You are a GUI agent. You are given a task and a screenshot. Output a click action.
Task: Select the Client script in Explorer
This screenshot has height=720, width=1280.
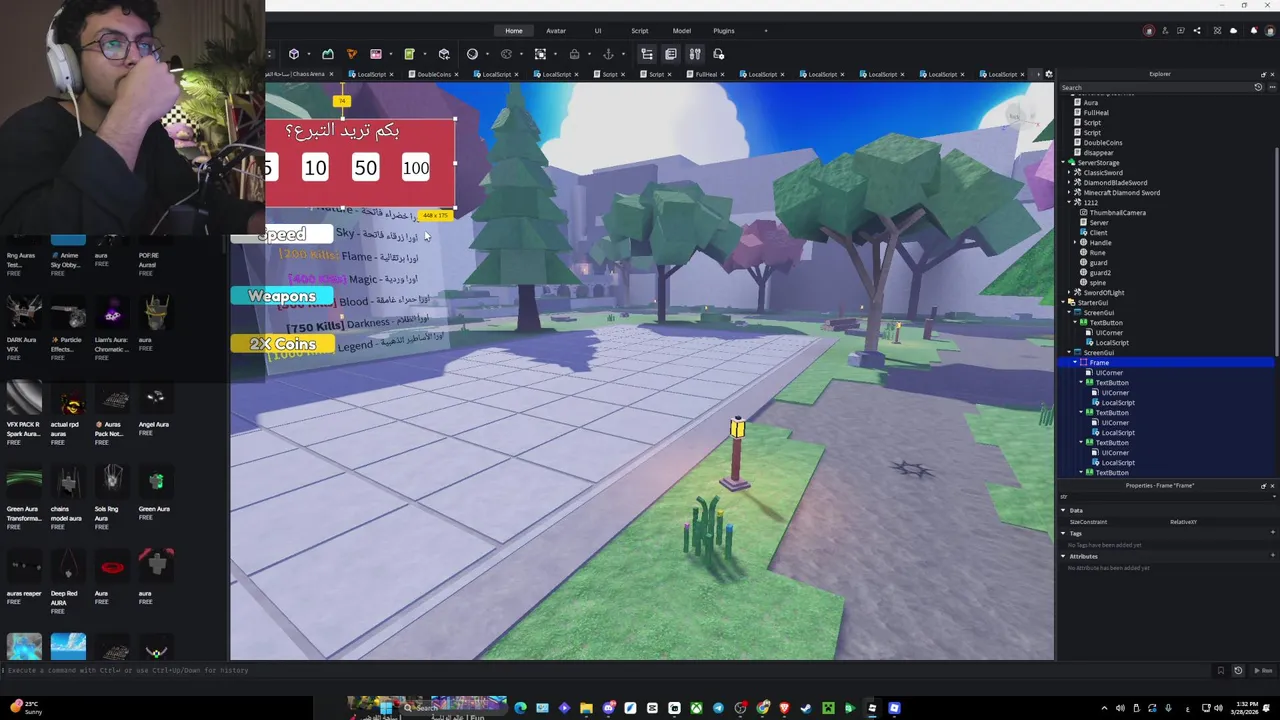coord(1098,233)
